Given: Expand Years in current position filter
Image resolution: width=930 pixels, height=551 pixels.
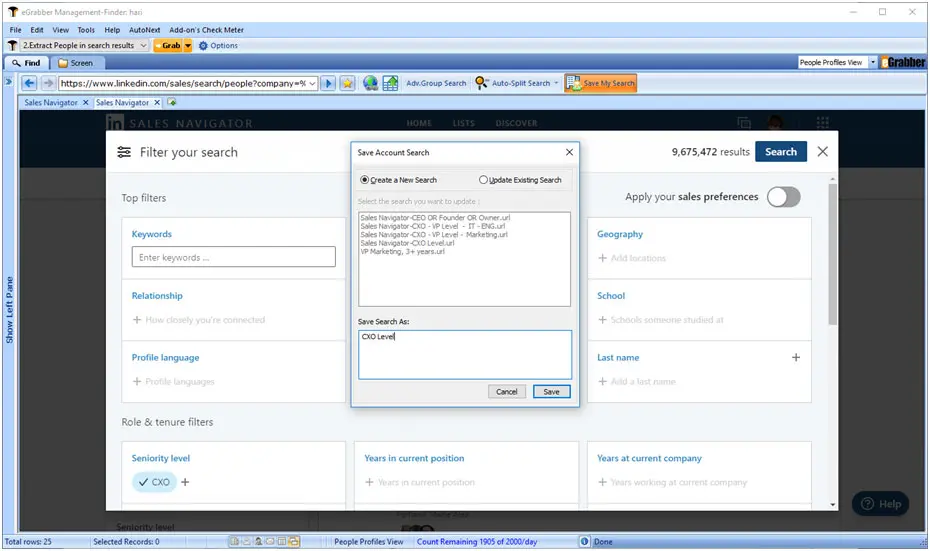Looking at the screenshot, I should [x=420, y=483].
